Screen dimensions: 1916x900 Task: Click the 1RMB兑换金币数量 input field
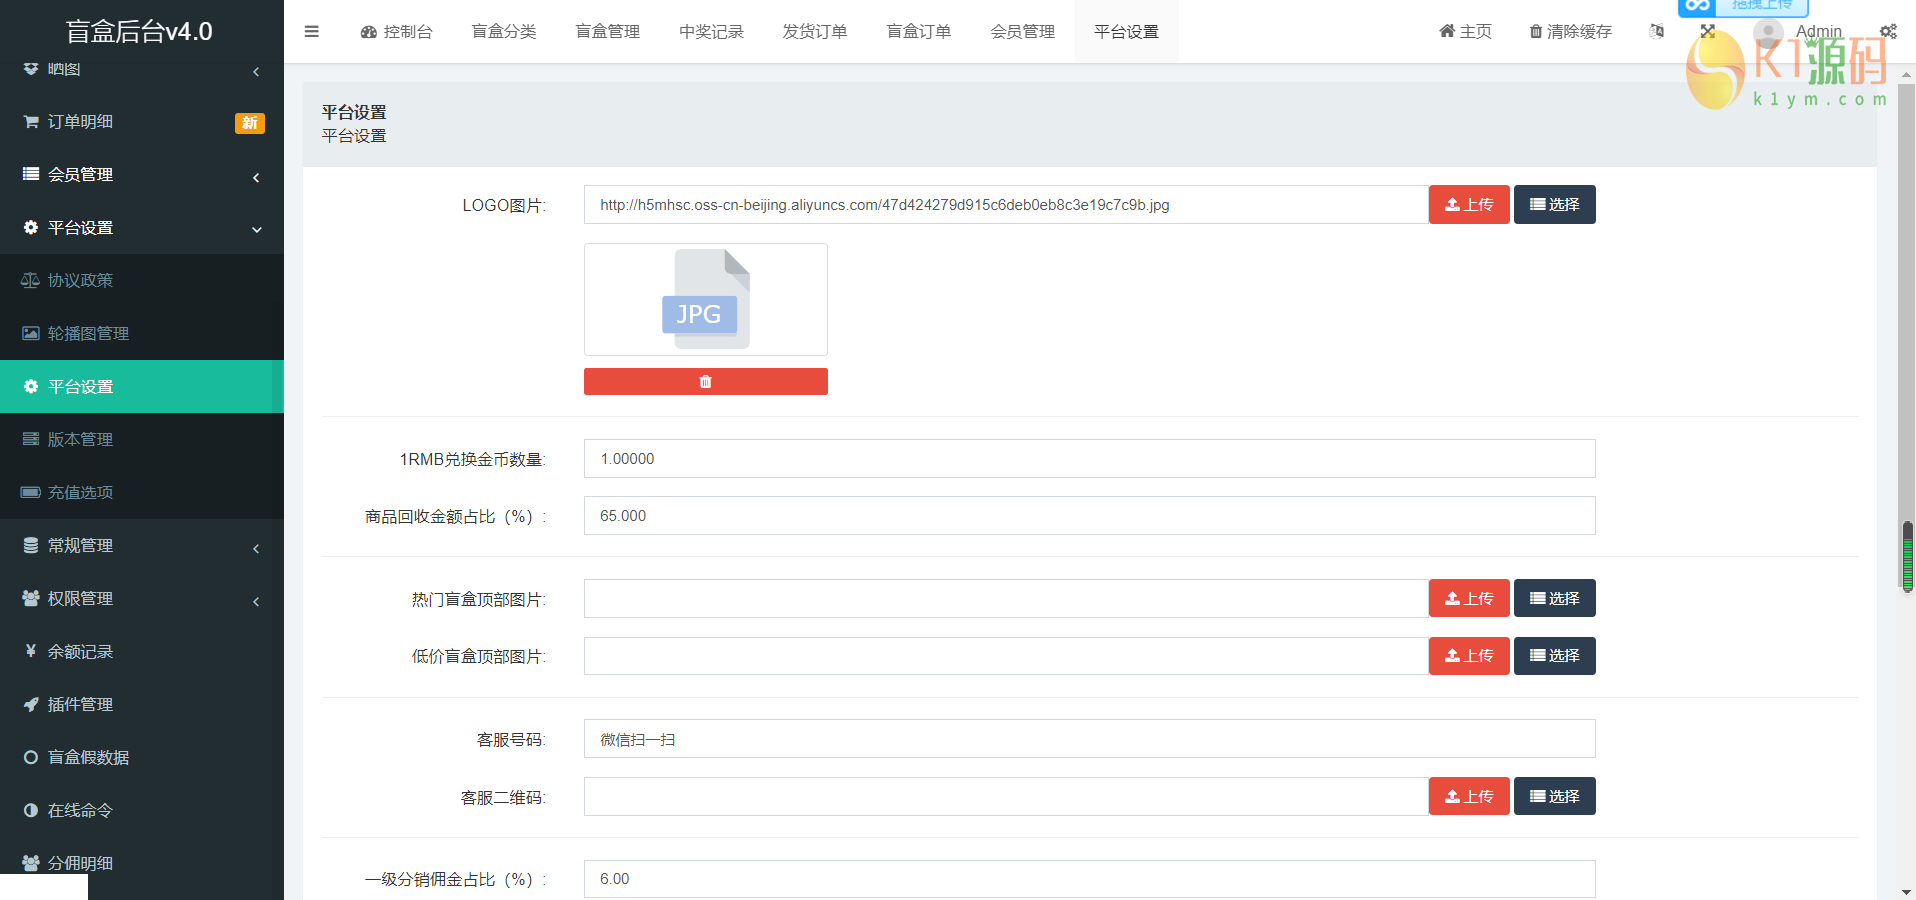[x=1088, y=459]
